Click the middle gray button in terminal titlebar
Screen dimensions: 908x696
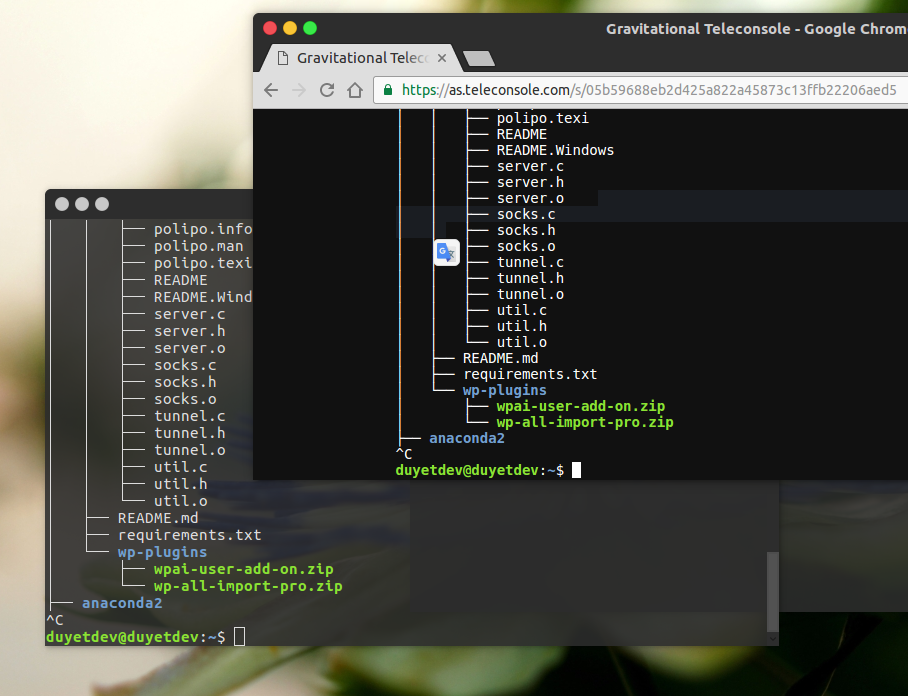(82, 204)
